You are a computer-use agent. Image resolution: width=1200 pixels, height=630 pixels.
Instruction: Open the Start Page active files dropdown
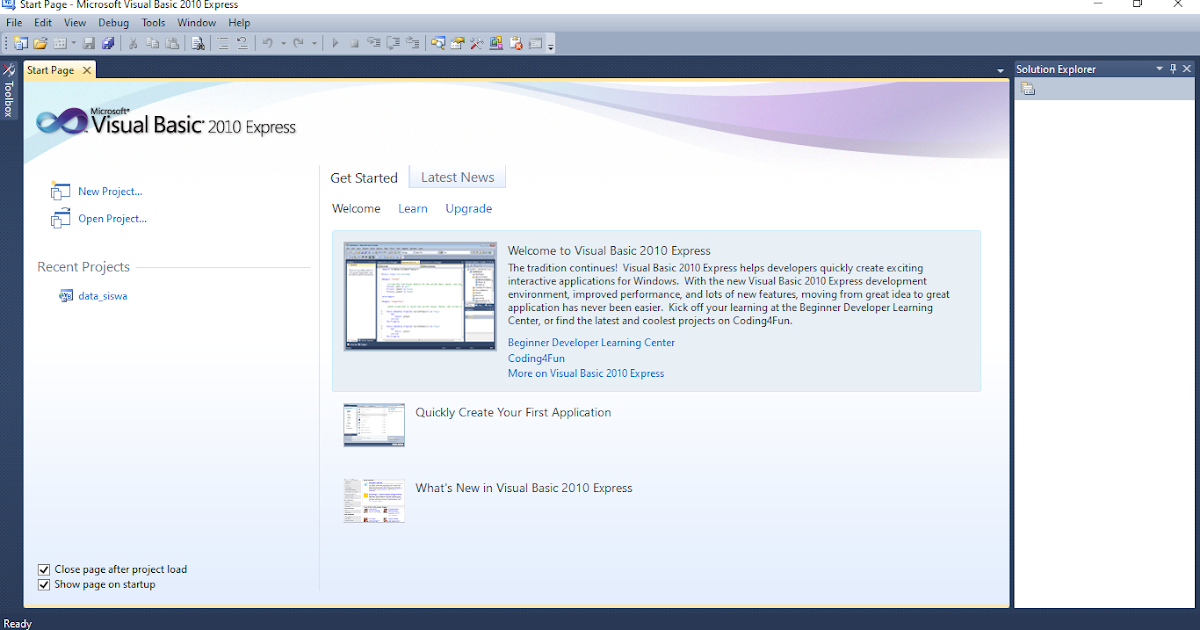click(x=1001, y=69)
